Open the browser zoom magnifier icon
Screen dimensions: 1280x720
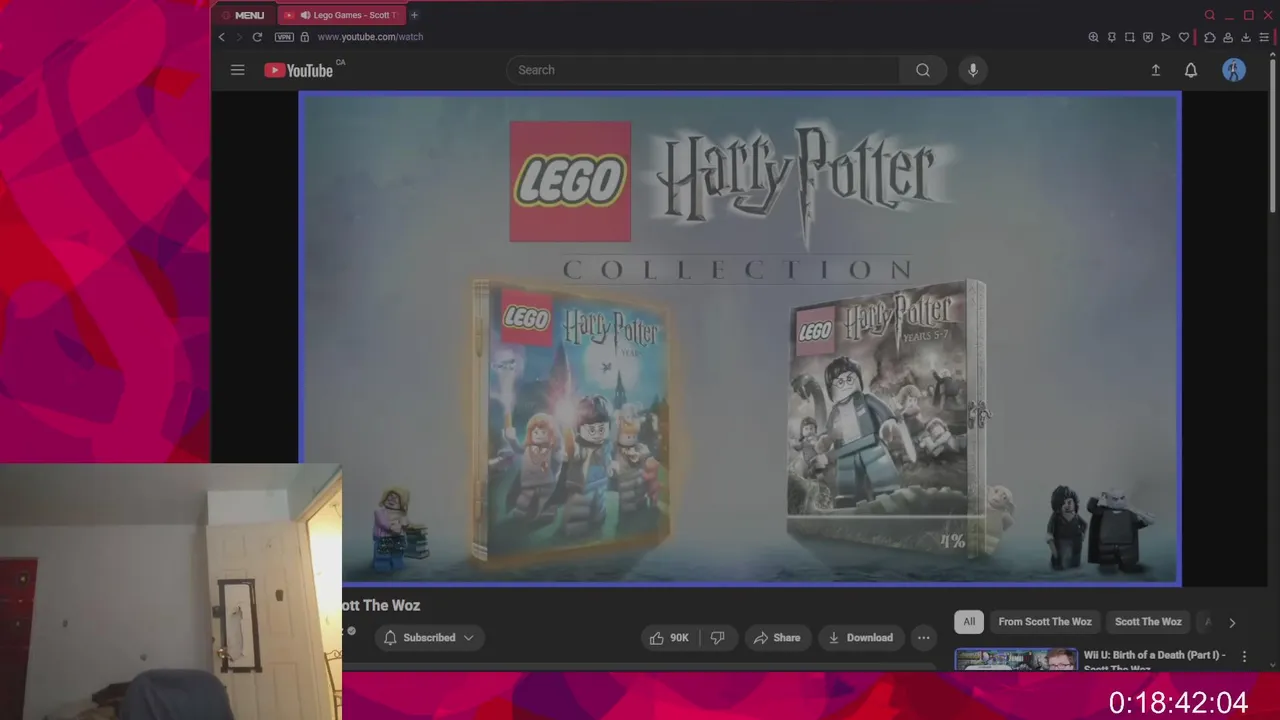pyautogui.click(x=1093, y=37)
